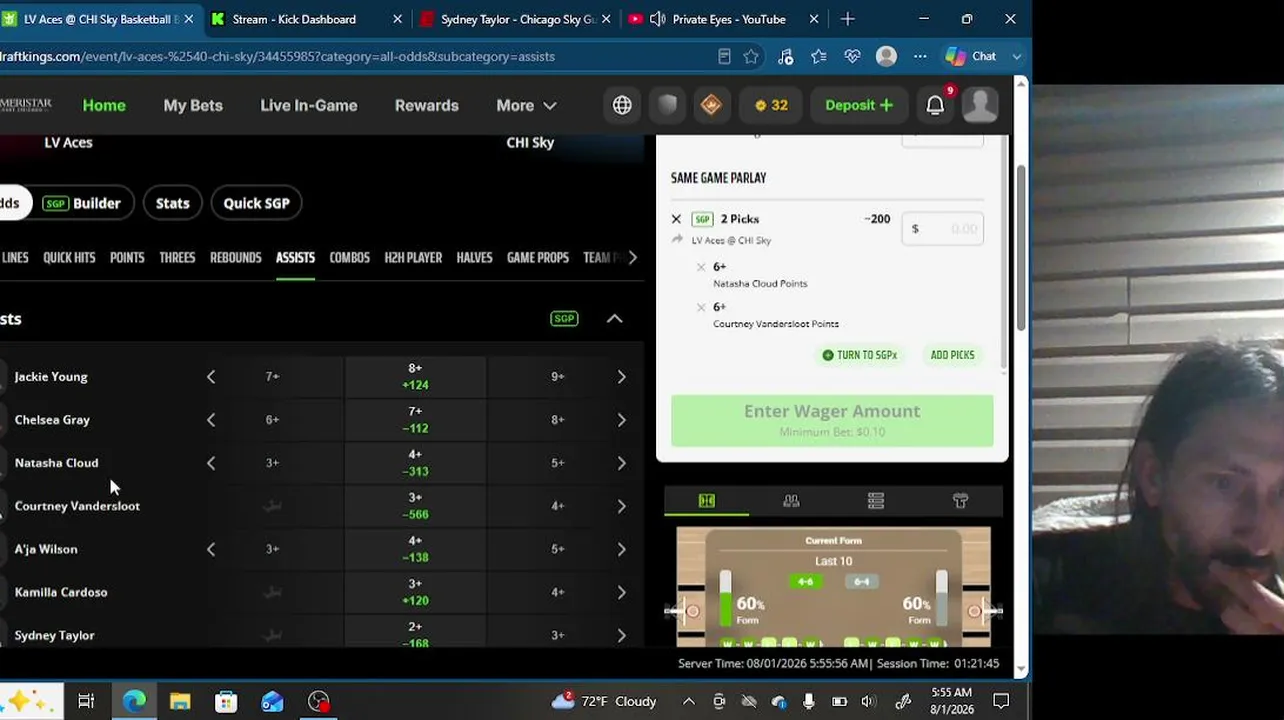The height and width of the screenshot is (720, 1284).
Task: Switch to the Points category tab
Action: point(127,257)
